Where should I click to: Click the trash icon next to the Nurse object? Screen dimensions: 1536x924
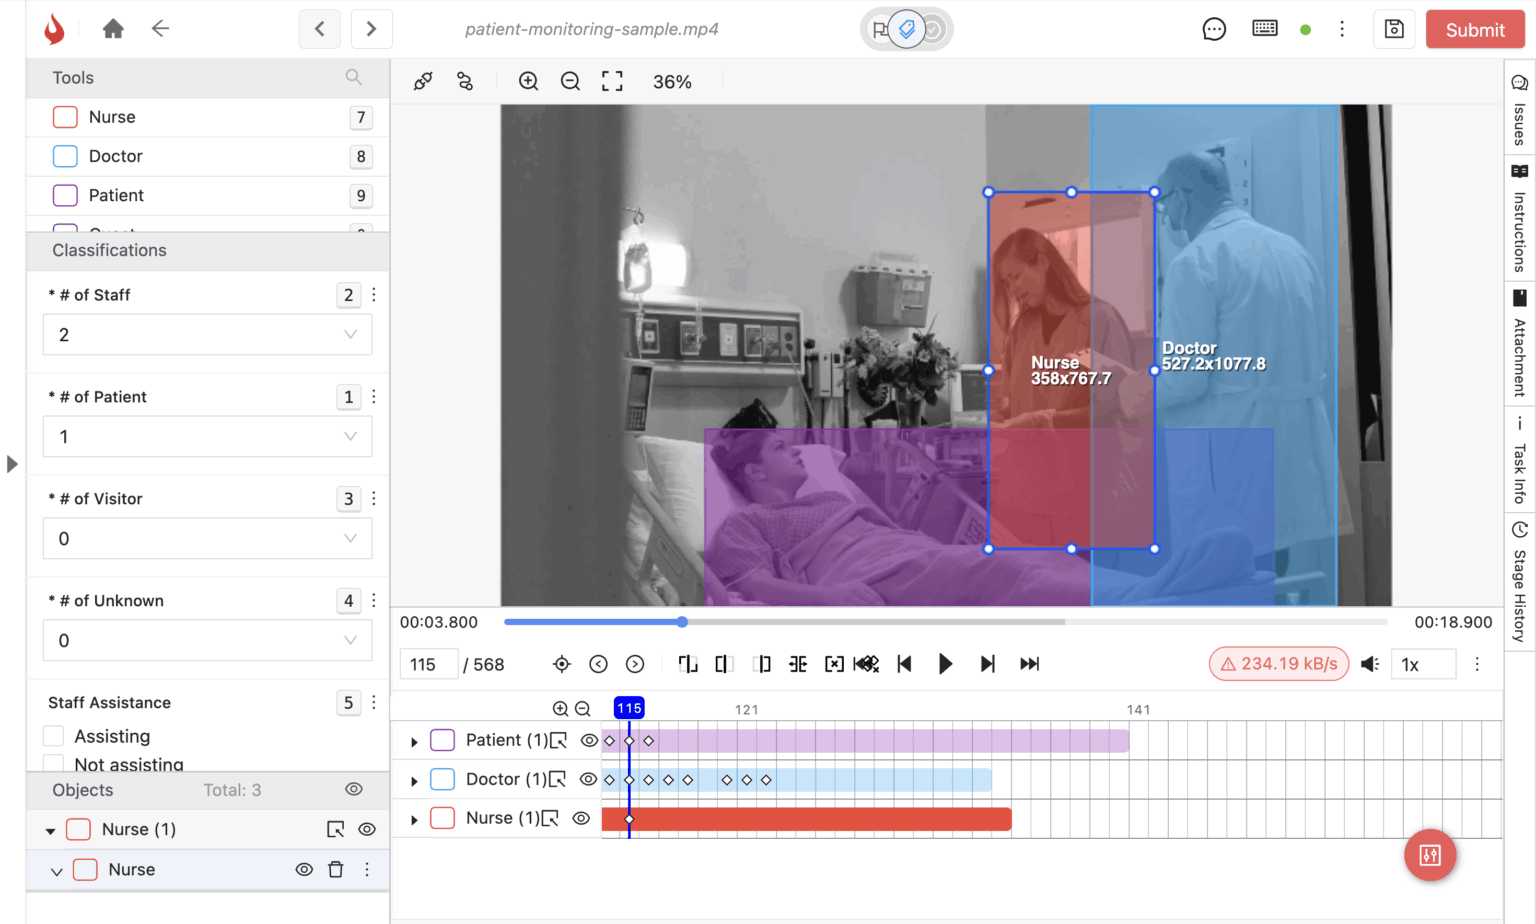point(335,869)
